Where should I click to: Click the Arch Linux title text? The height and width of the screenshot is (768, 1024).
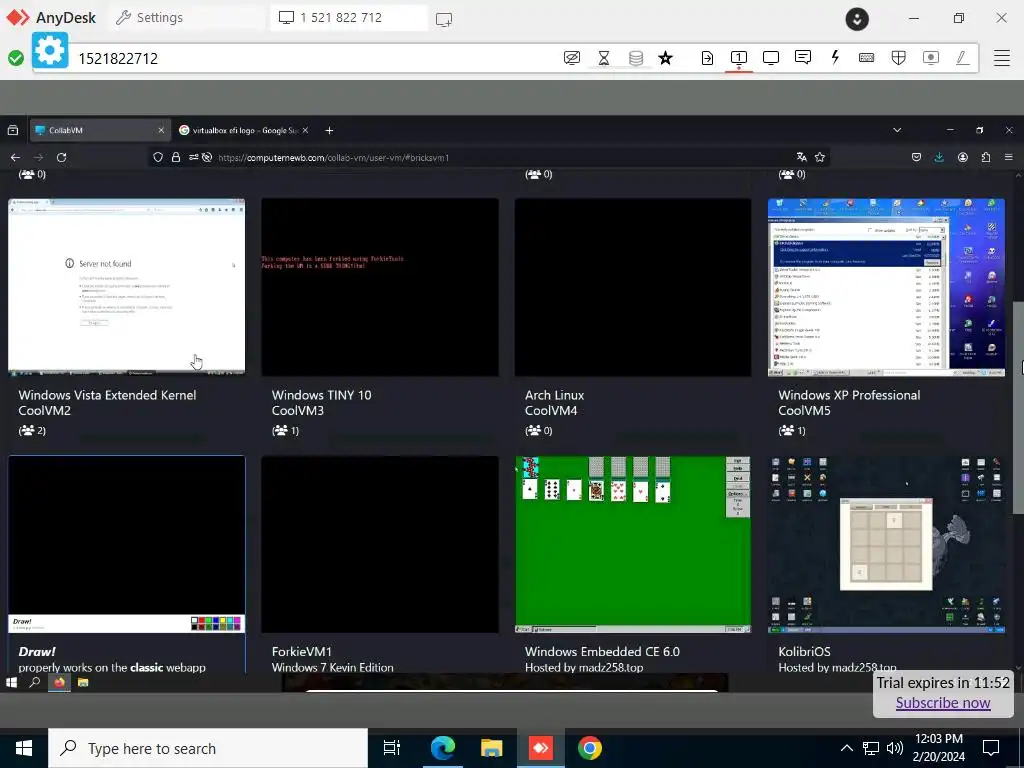pyautogui.click(x=554, y=395)
